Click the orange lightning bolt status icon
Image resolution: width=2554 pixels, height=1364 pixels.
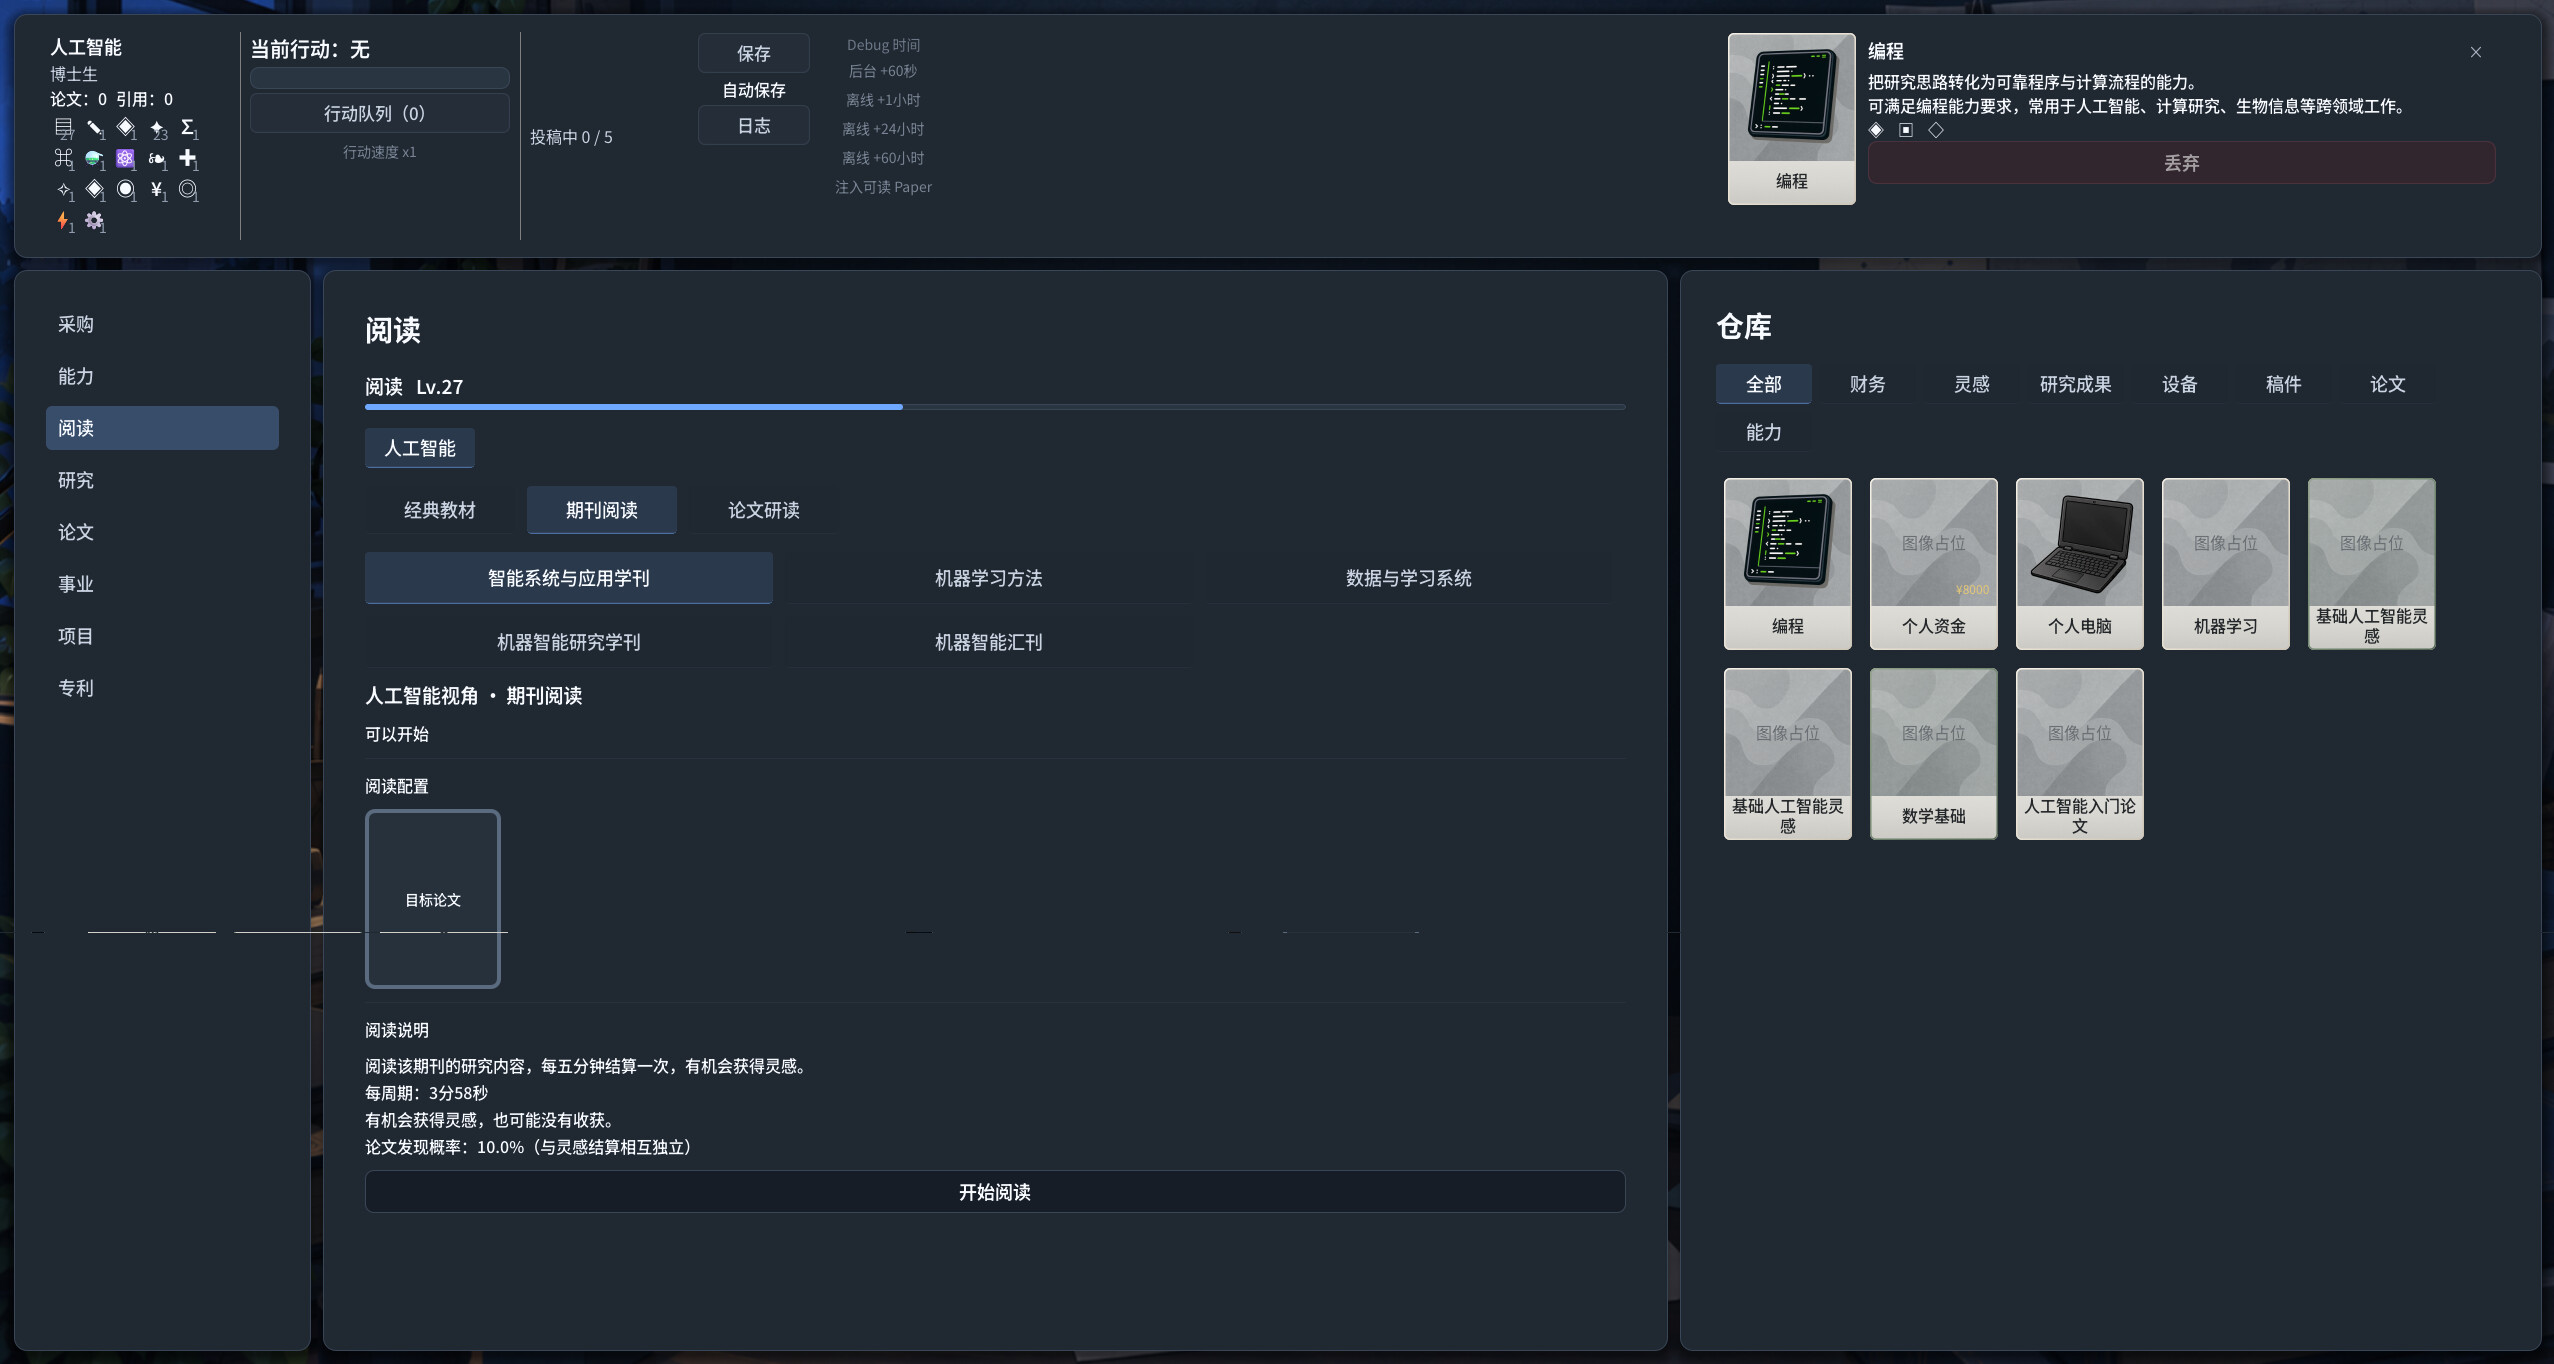(x=62, y=220)
